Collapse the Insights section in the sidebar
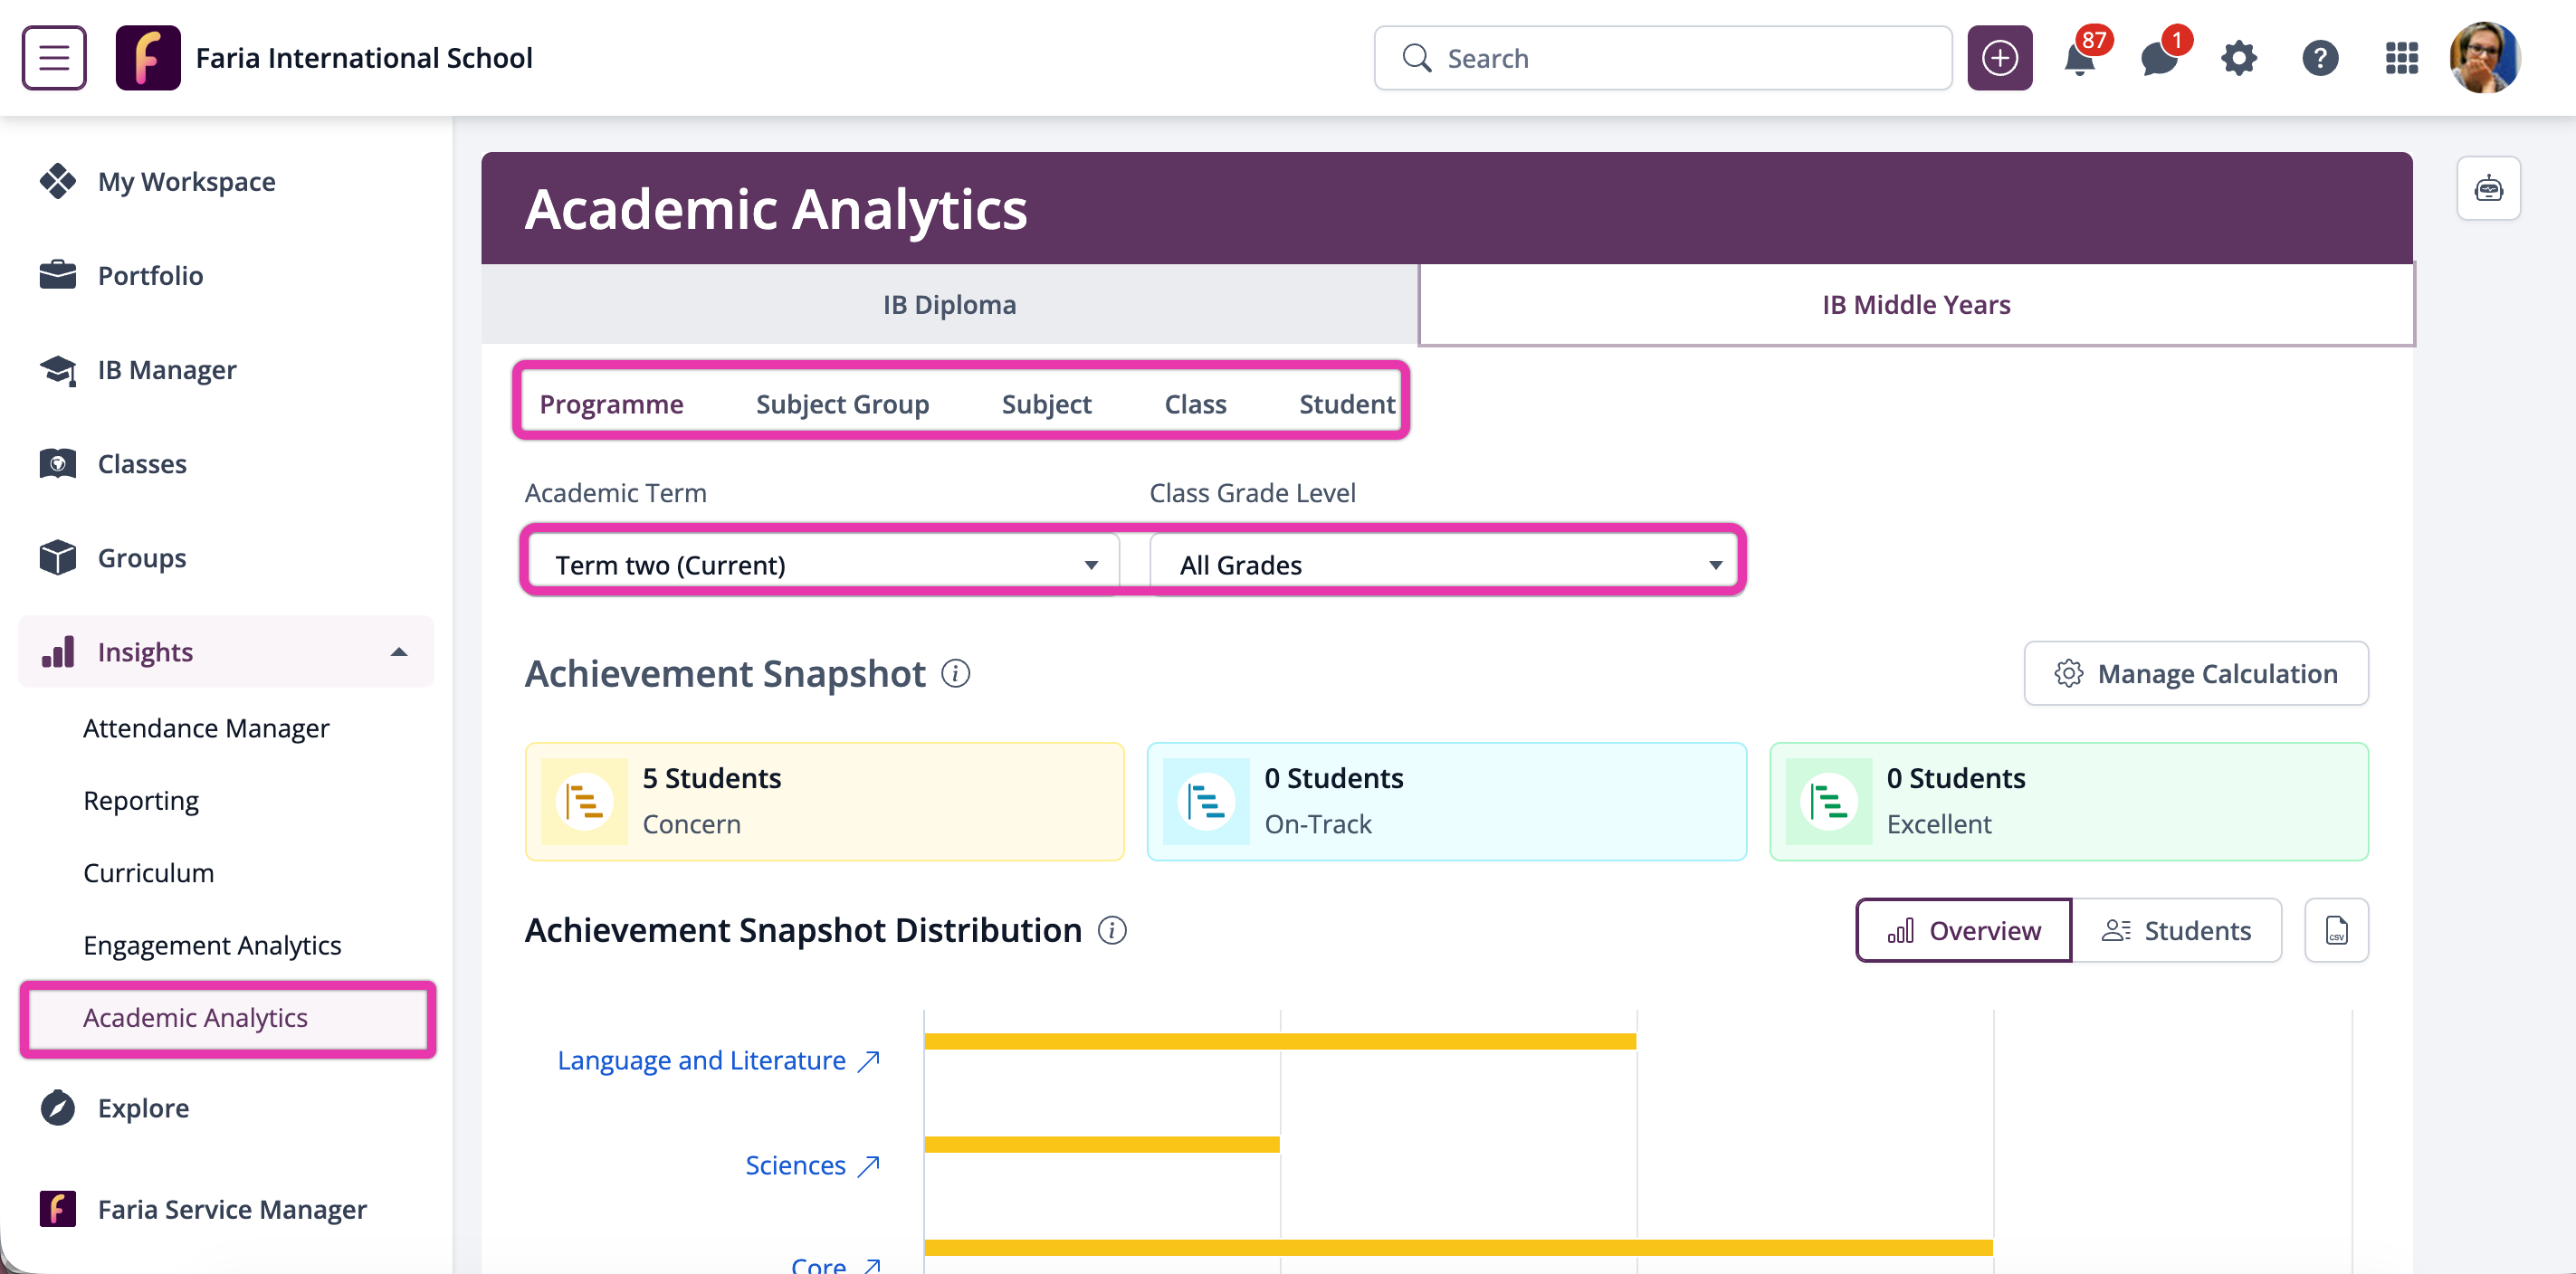 tap(398, 651)
